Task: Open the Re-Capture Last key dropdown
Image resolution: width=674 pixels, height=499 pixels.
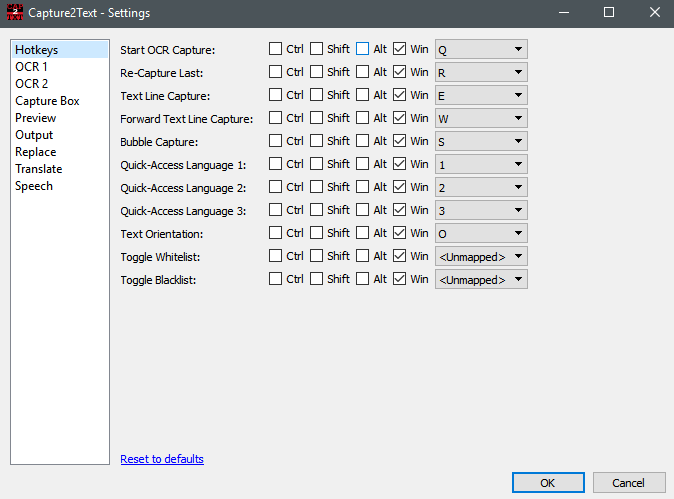Action: point(481,72)
